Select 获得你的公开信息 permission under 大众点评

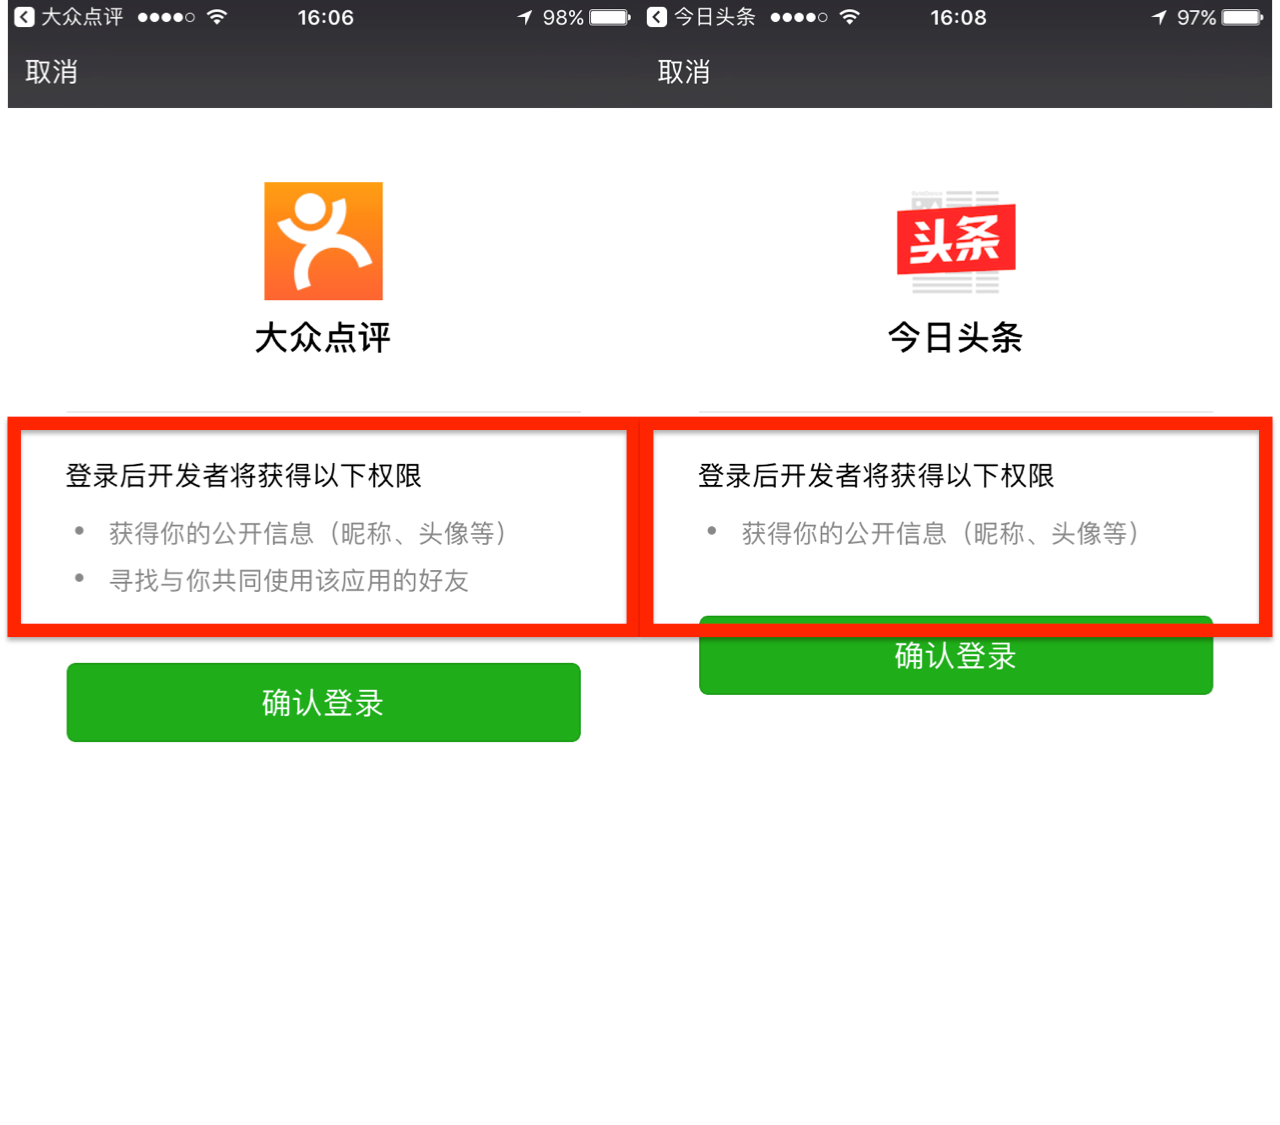click(x=308, y=533)
